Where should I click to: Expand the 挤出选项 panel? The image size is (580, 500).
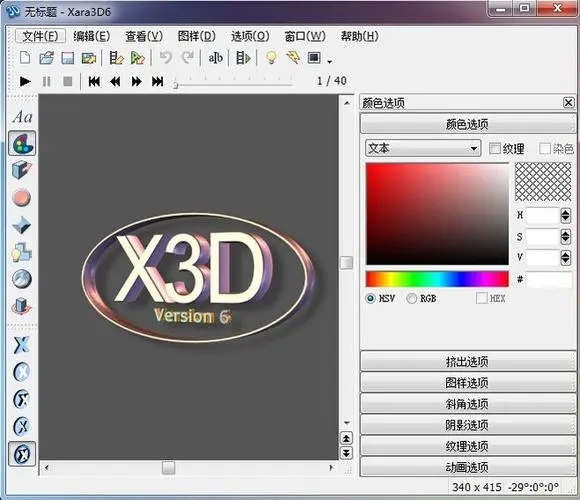pos(468,361)
